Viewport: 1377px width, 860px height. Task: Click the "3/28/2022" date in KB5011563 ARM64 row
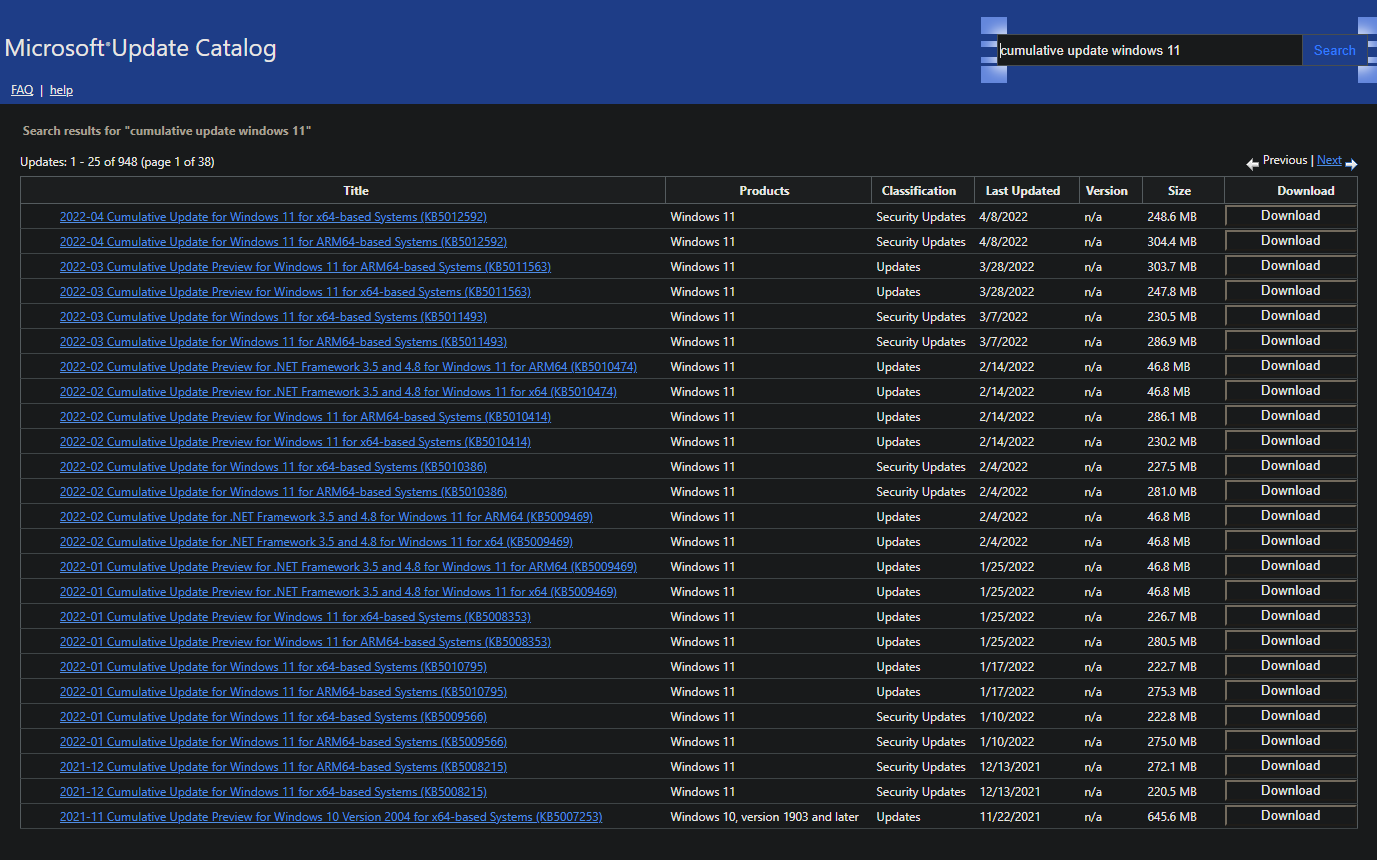coord(1007,267)
